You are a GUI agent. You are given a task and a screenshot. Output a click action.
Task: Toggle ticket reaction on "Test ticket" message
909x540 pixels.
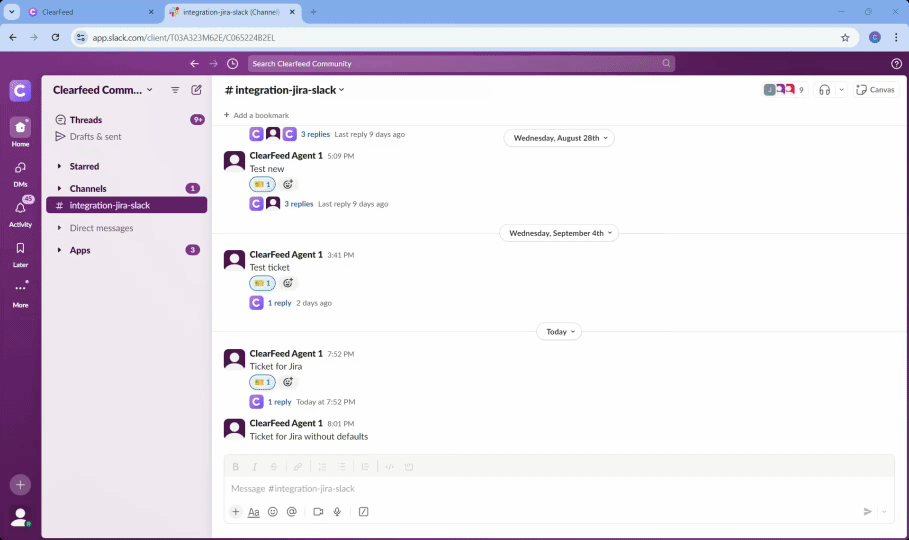[x=262, y=283]
